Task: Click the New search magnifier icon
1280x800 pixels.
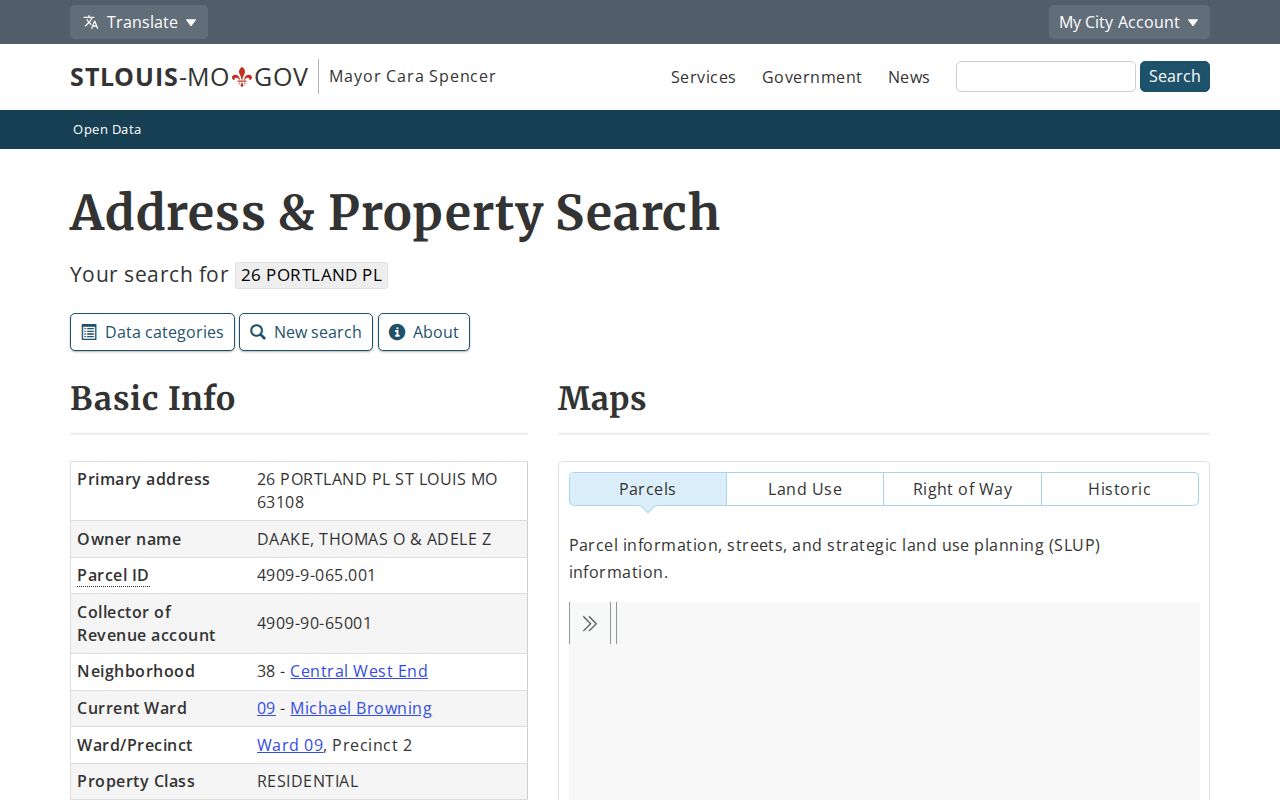Action: pos(258,332)
